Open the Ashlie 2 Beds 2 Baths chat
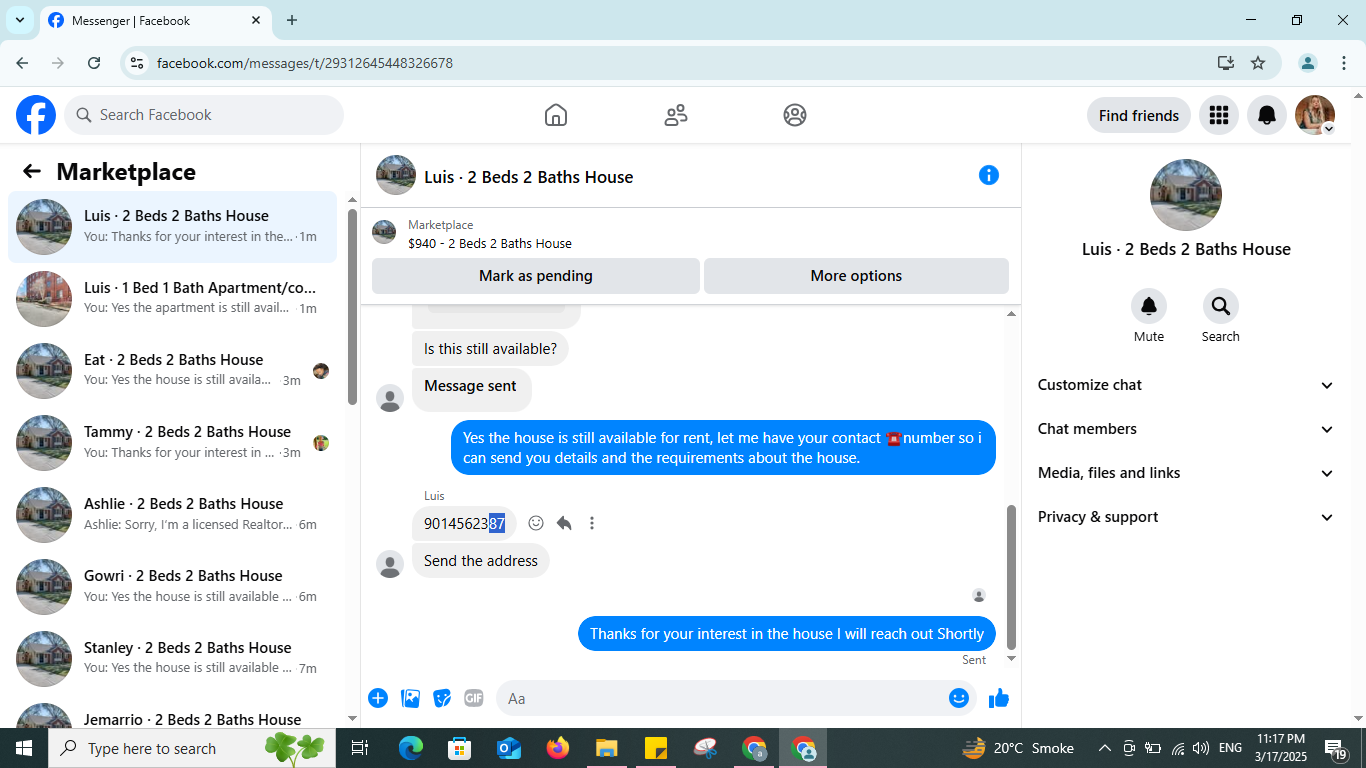The image size is (1366, 768). [172, 515]
